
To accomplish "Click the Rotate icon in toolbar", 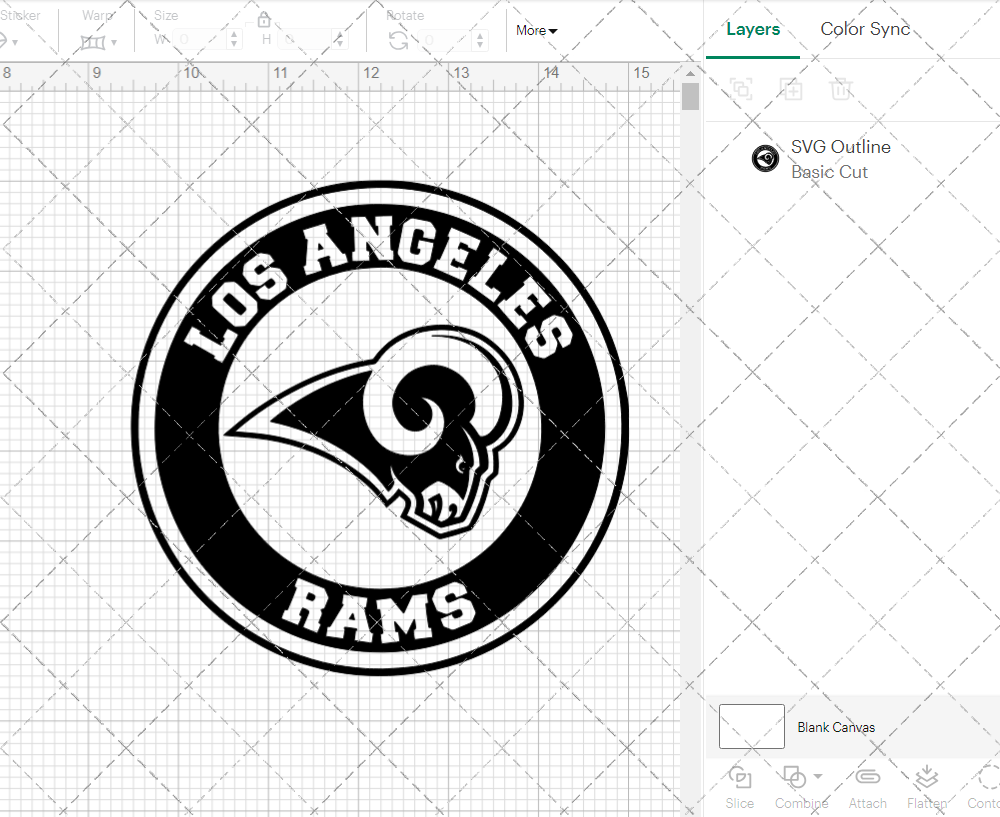I will (x=398, y=40).
